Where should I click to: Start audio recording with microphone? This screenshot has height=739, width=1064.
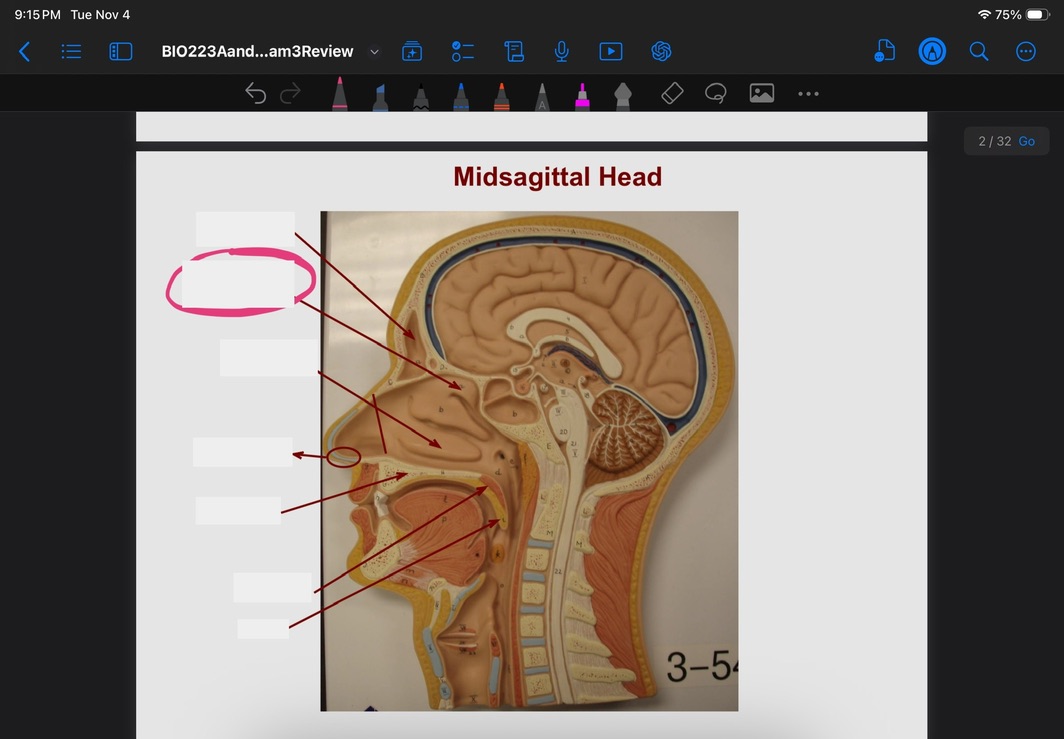coord(562,51)
